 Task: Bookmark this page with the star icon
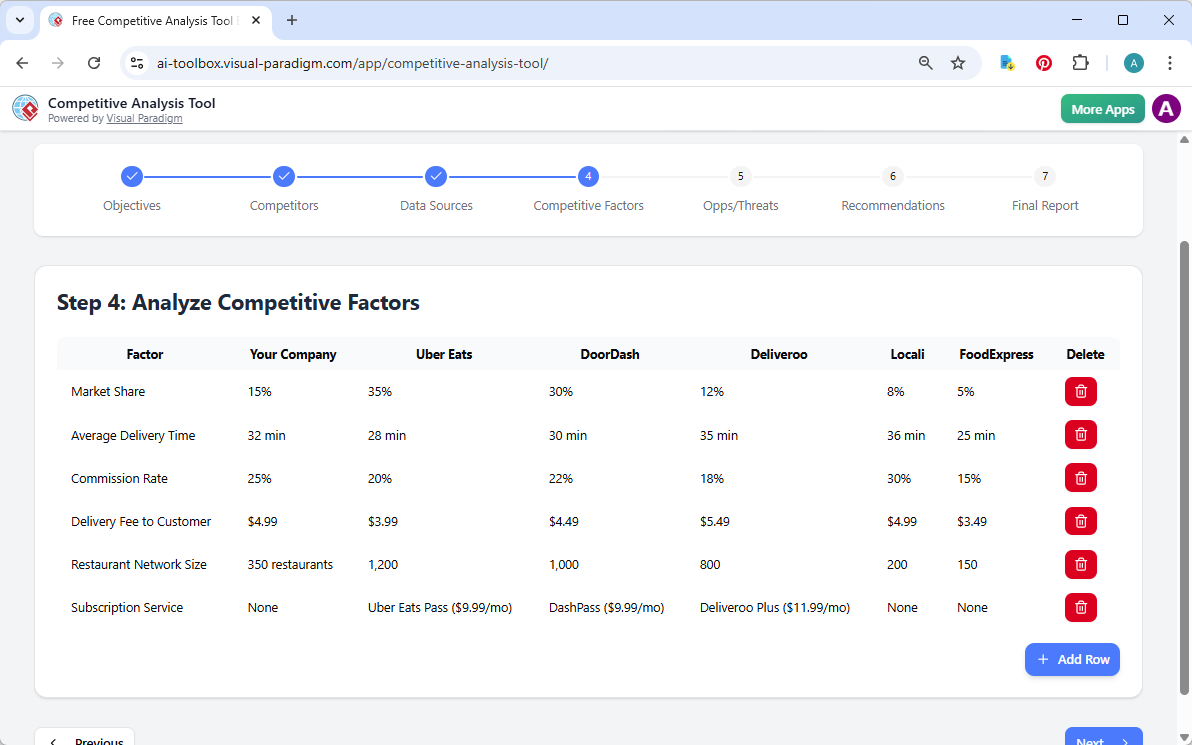[x=958, y=62]
